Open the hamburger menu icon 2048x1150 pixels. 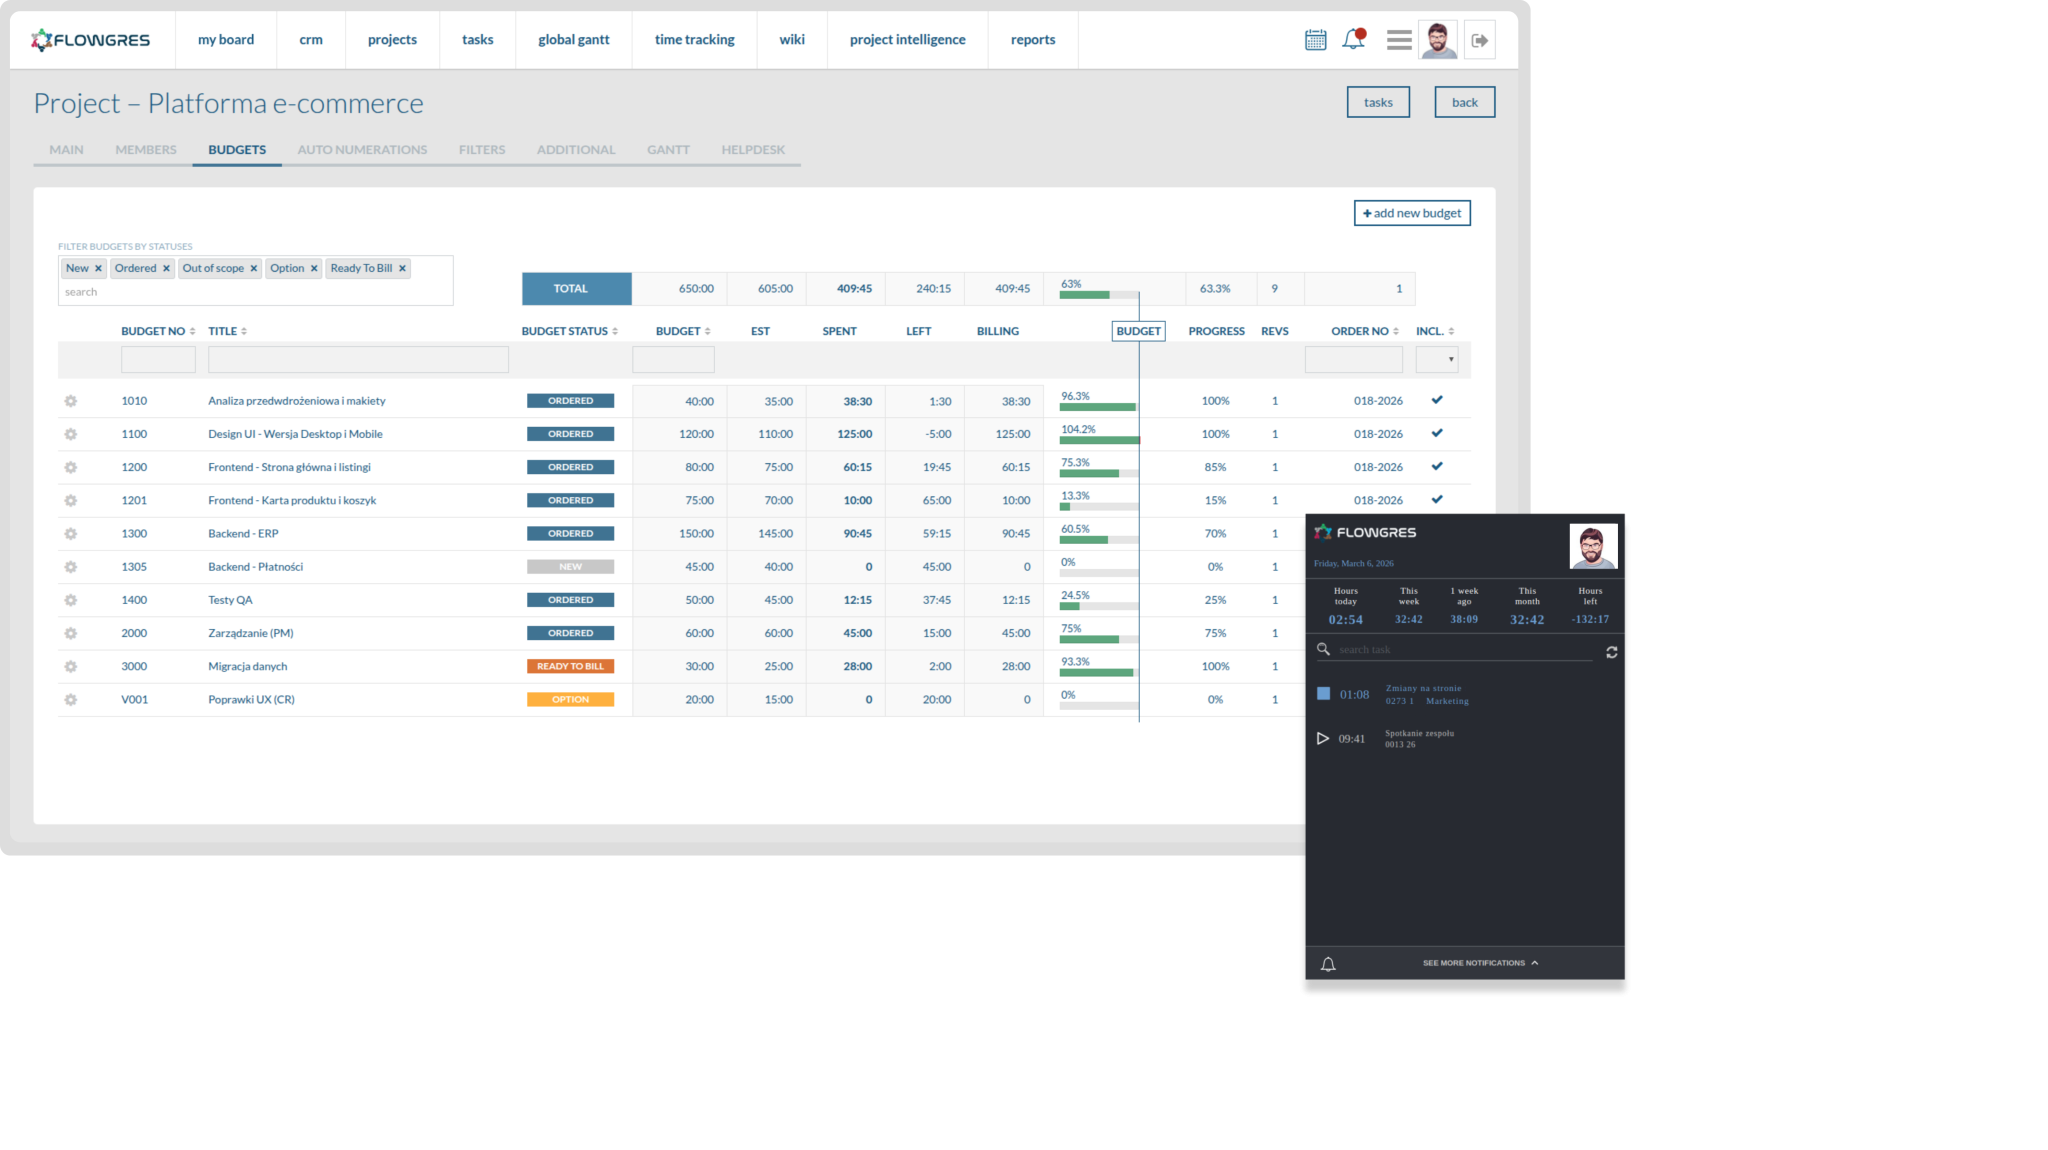tap(1399, 40)
